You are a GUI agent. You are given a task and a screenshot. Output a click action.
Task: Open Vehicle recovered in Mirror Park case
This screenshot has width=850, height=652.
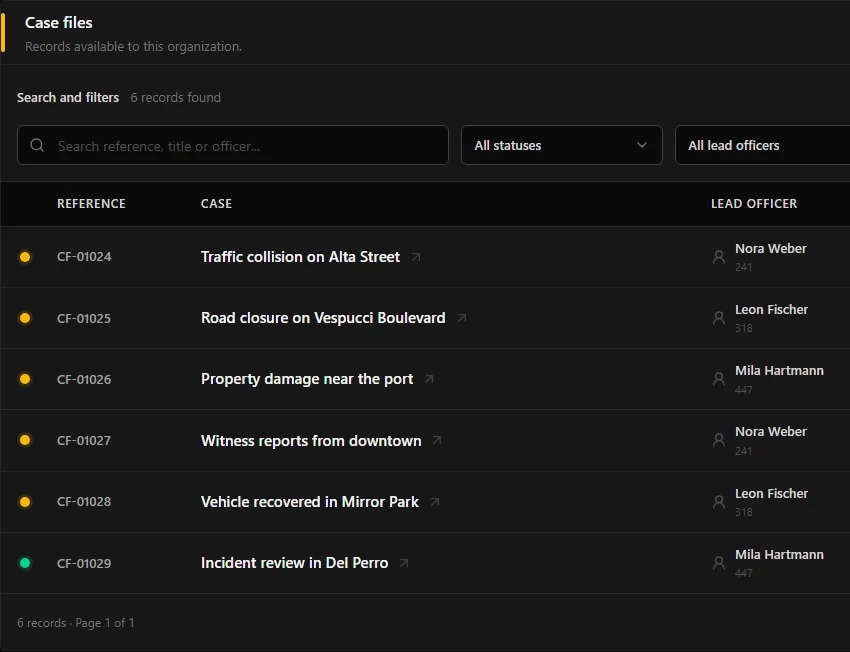coord(310,502)
